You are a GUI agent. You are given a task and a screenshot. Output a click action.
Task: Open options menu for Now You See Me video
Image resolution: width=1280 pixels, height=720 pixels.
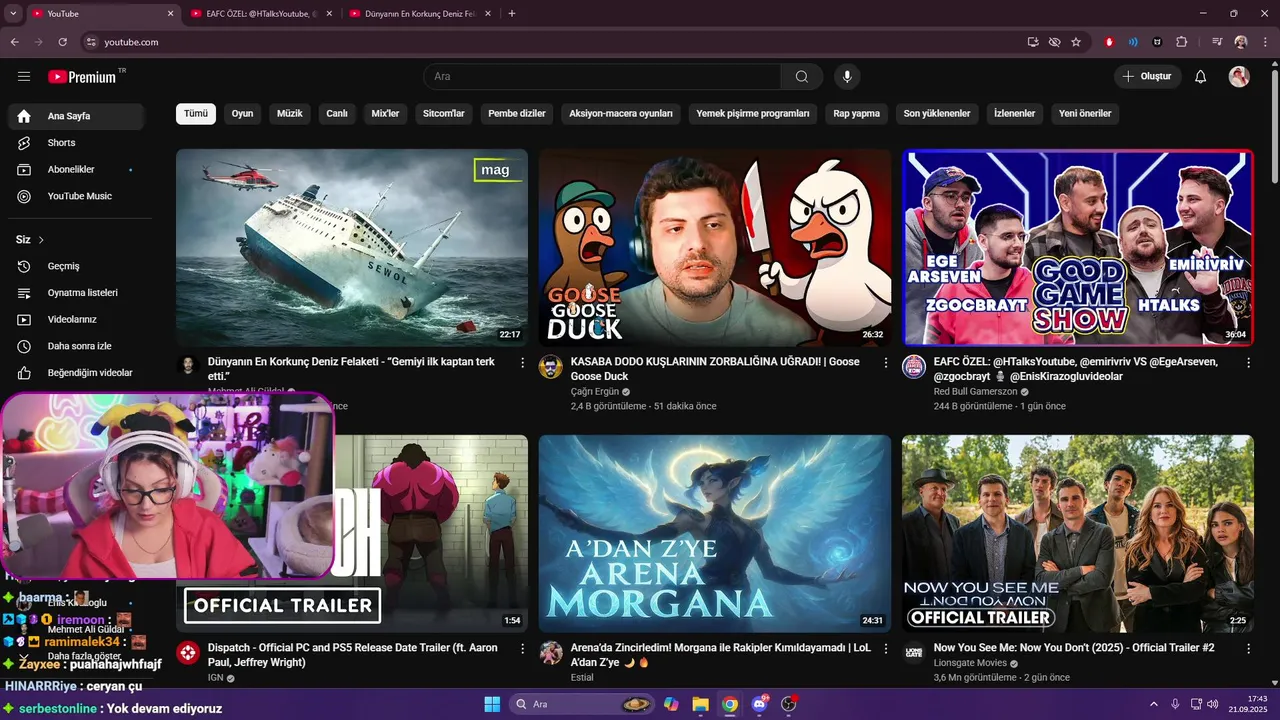[x=1248, y=648]
